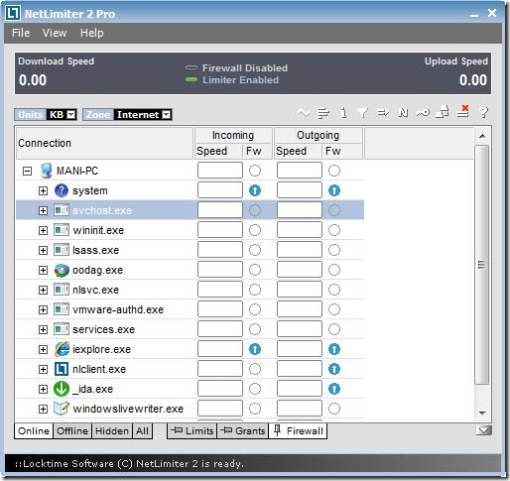Toggle incoming firewall rule for system
510x481 pixels.
pyautogui.click(x=255, y=191)
